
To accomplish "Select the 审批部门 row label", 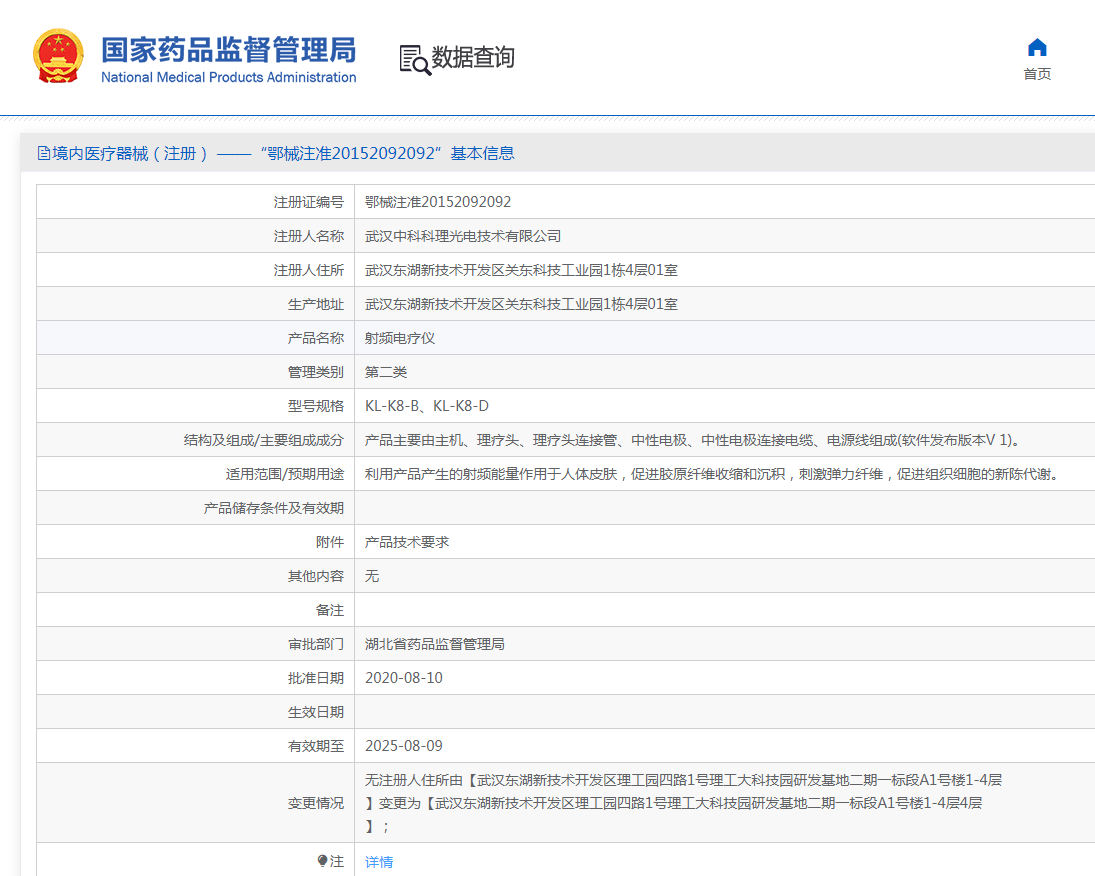I will pos(316,644).
